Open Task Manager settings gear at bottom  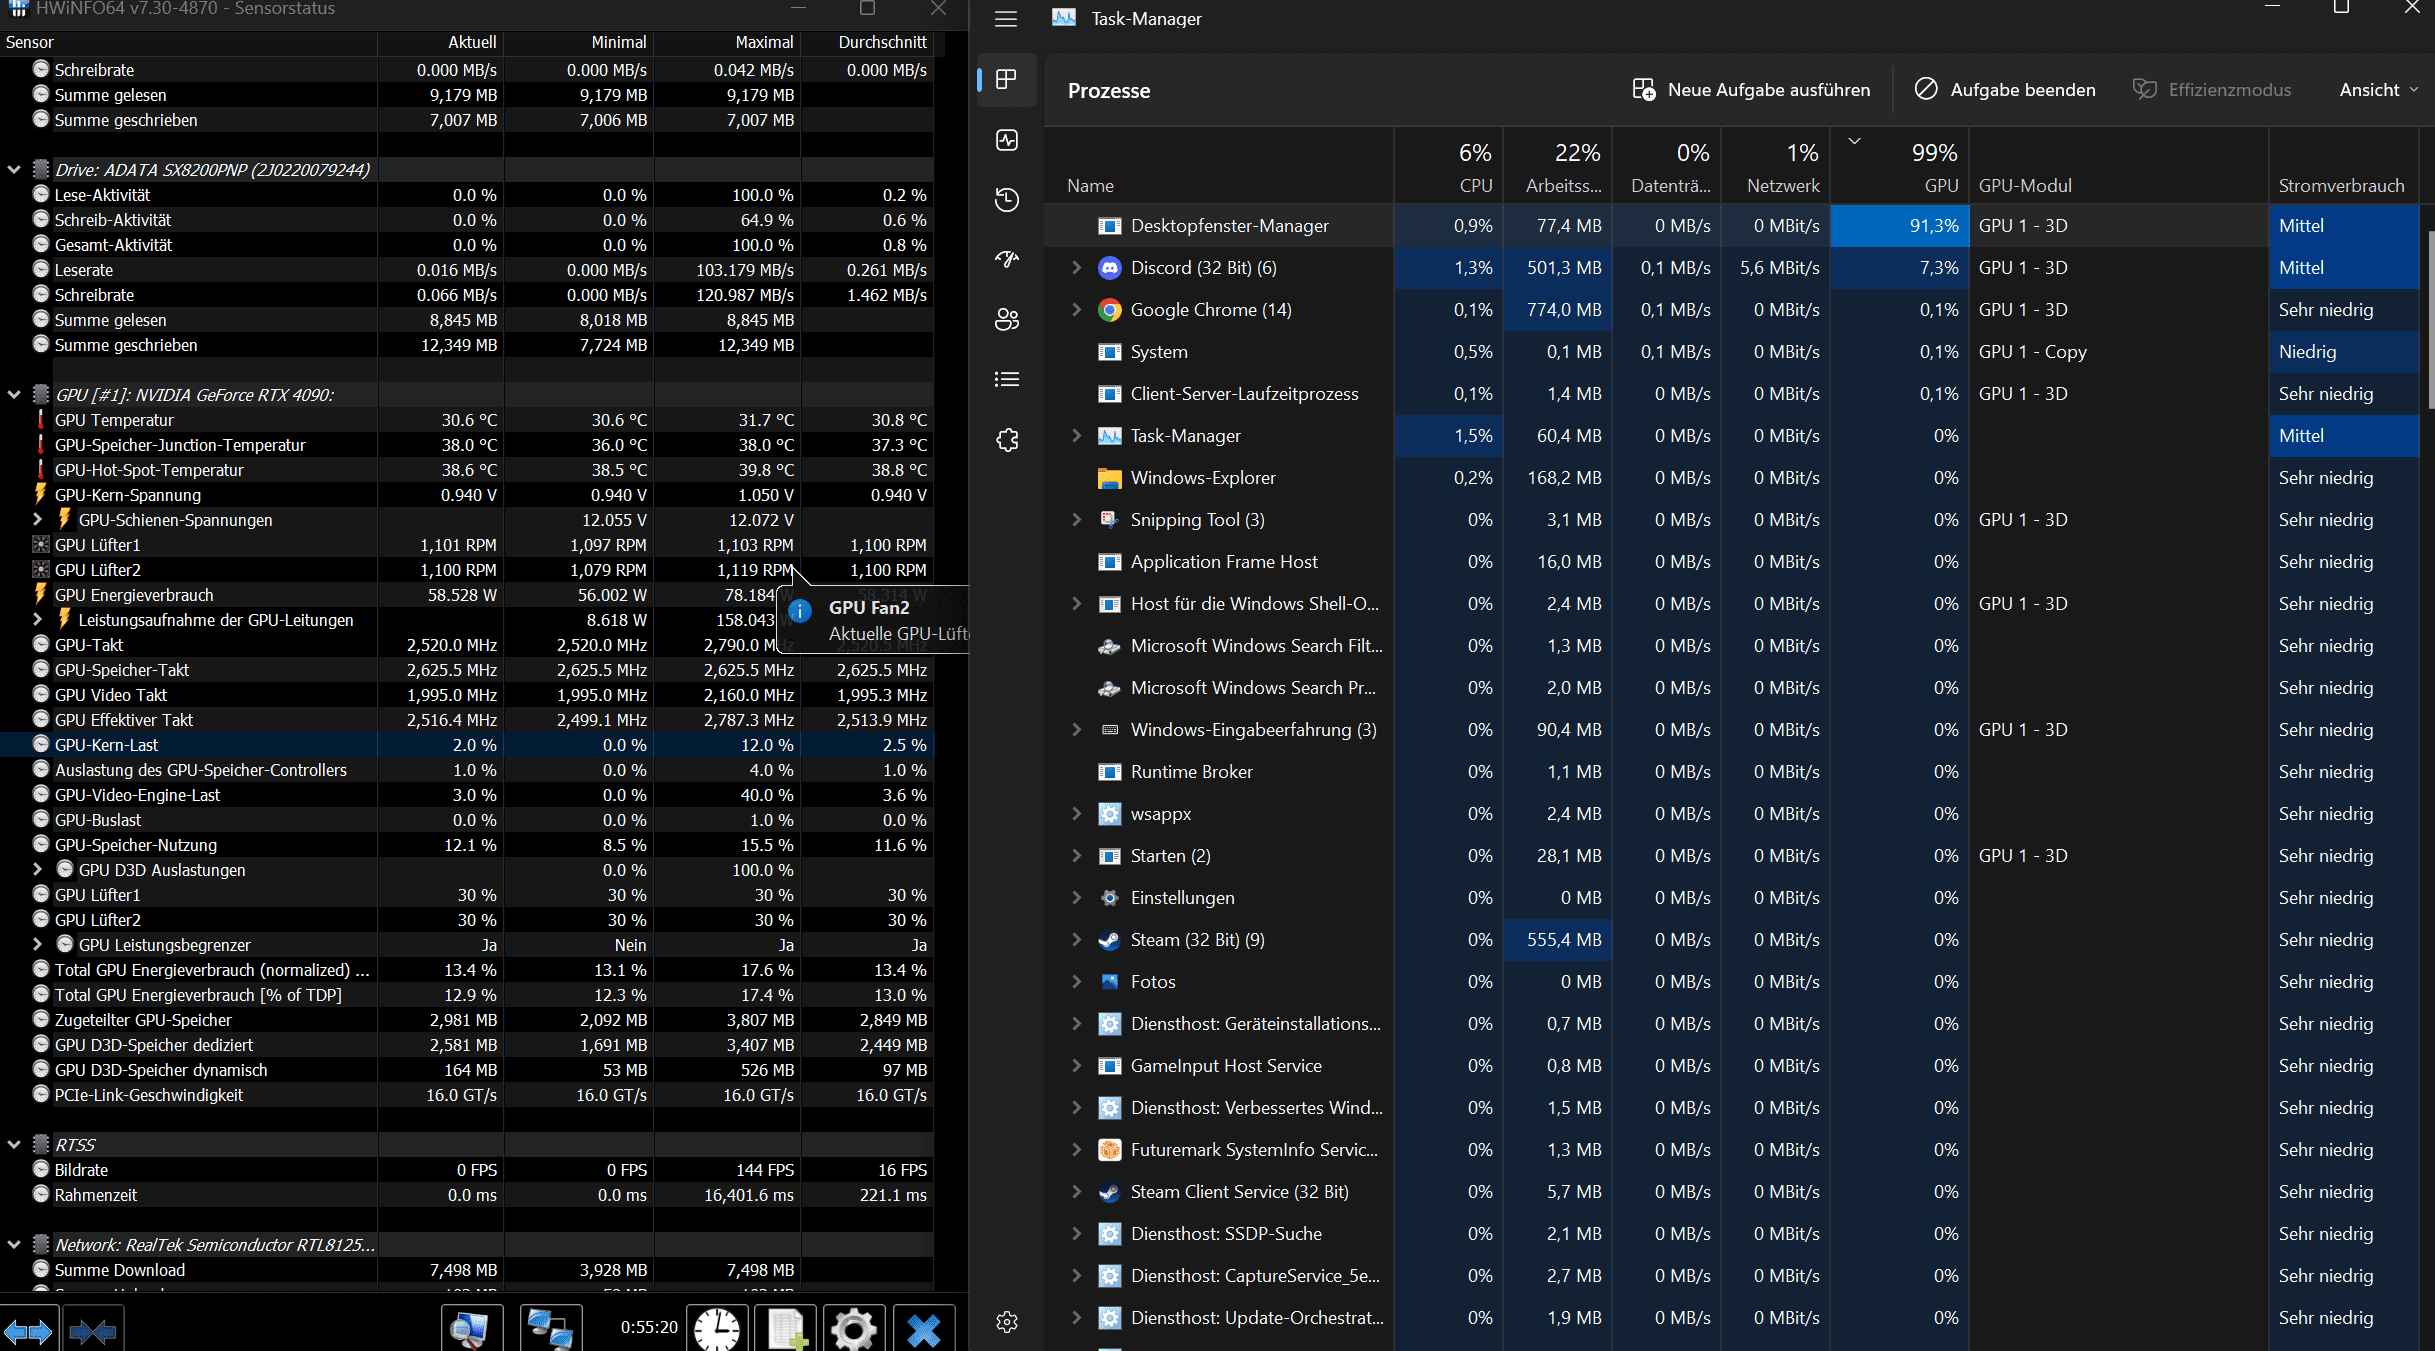click(x=1007, y=1322)
